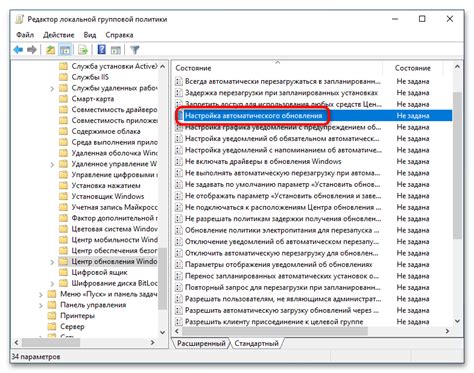
Task: Click the Up one level folder icon
Action: pyautogui.click(x=50, y=50)
